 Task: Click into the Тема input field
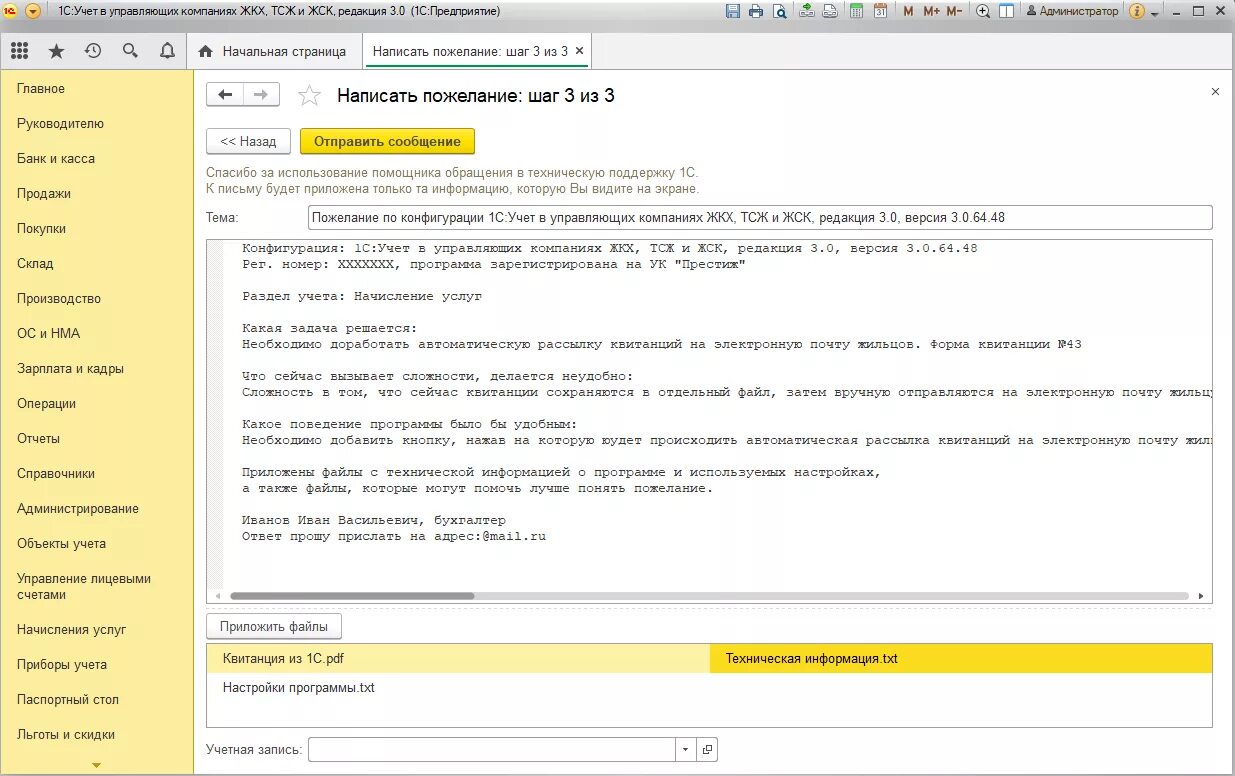[760, 217]
